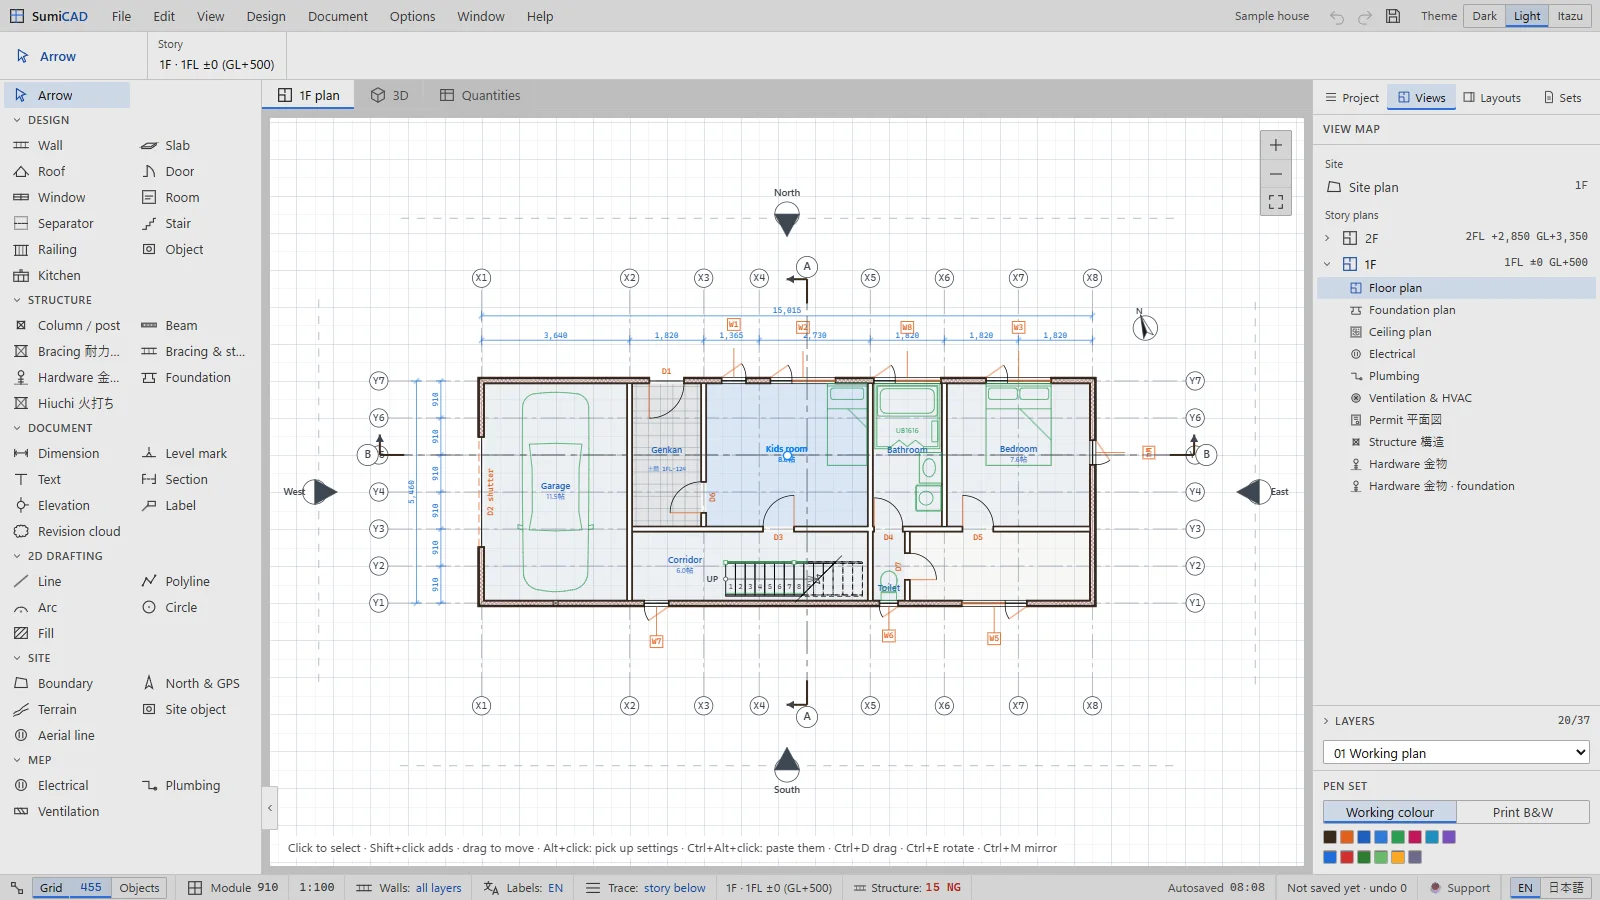Open the 01 Working plan dropdown
The height and width of the screenshot is (900, 1600).
pos(1456,753)
